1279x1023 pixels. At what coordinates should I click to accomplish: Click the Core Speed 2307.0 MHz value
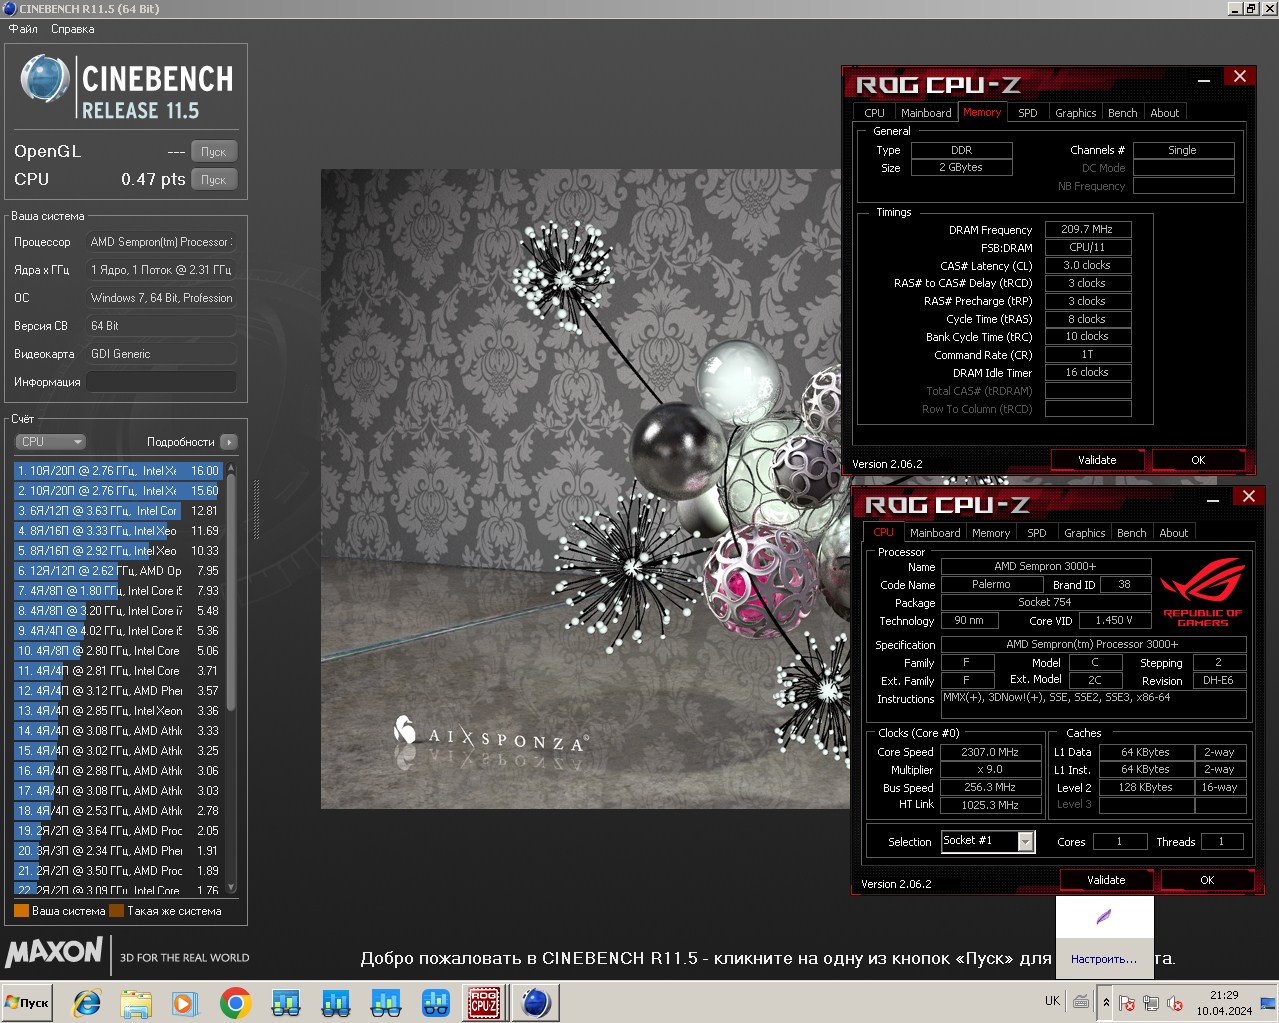click(990, 752)
